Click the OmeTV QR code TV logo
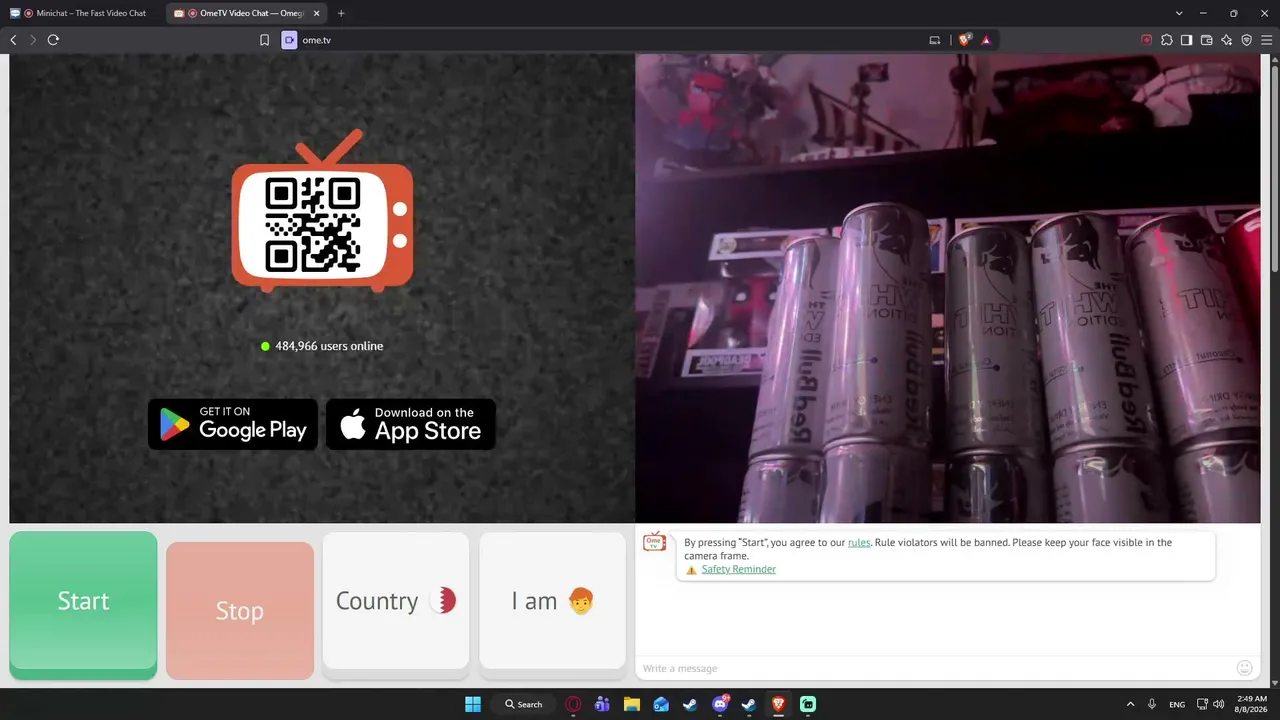Image resolution: width=1280 pixels, height=720 pixels. [322, 211]
